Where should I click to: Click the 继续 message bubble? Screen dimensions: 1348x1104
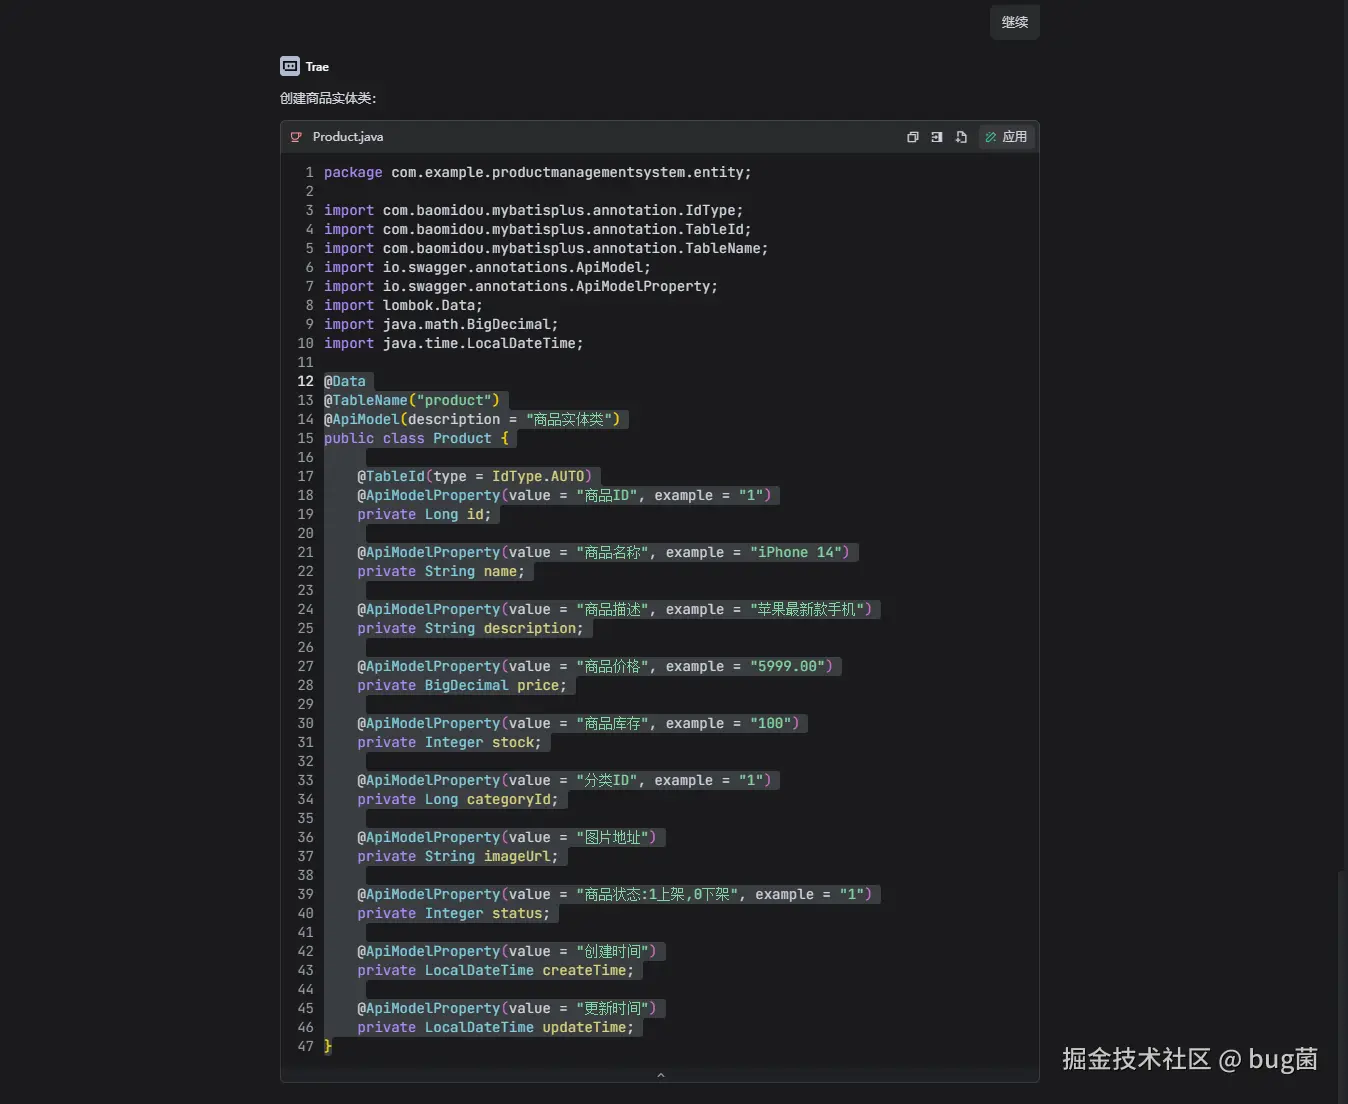pyautogui.click(x=1015, y=22)
